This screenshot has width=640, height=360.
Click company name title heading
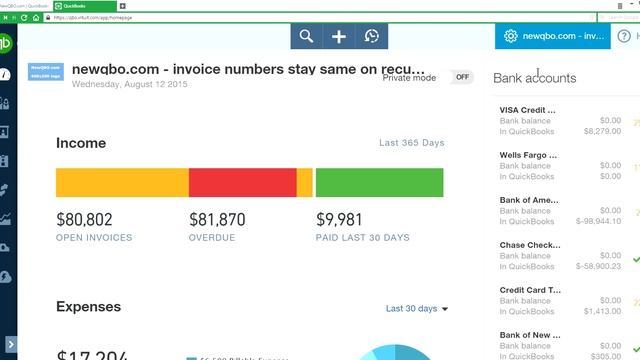(x=248, y=69)
